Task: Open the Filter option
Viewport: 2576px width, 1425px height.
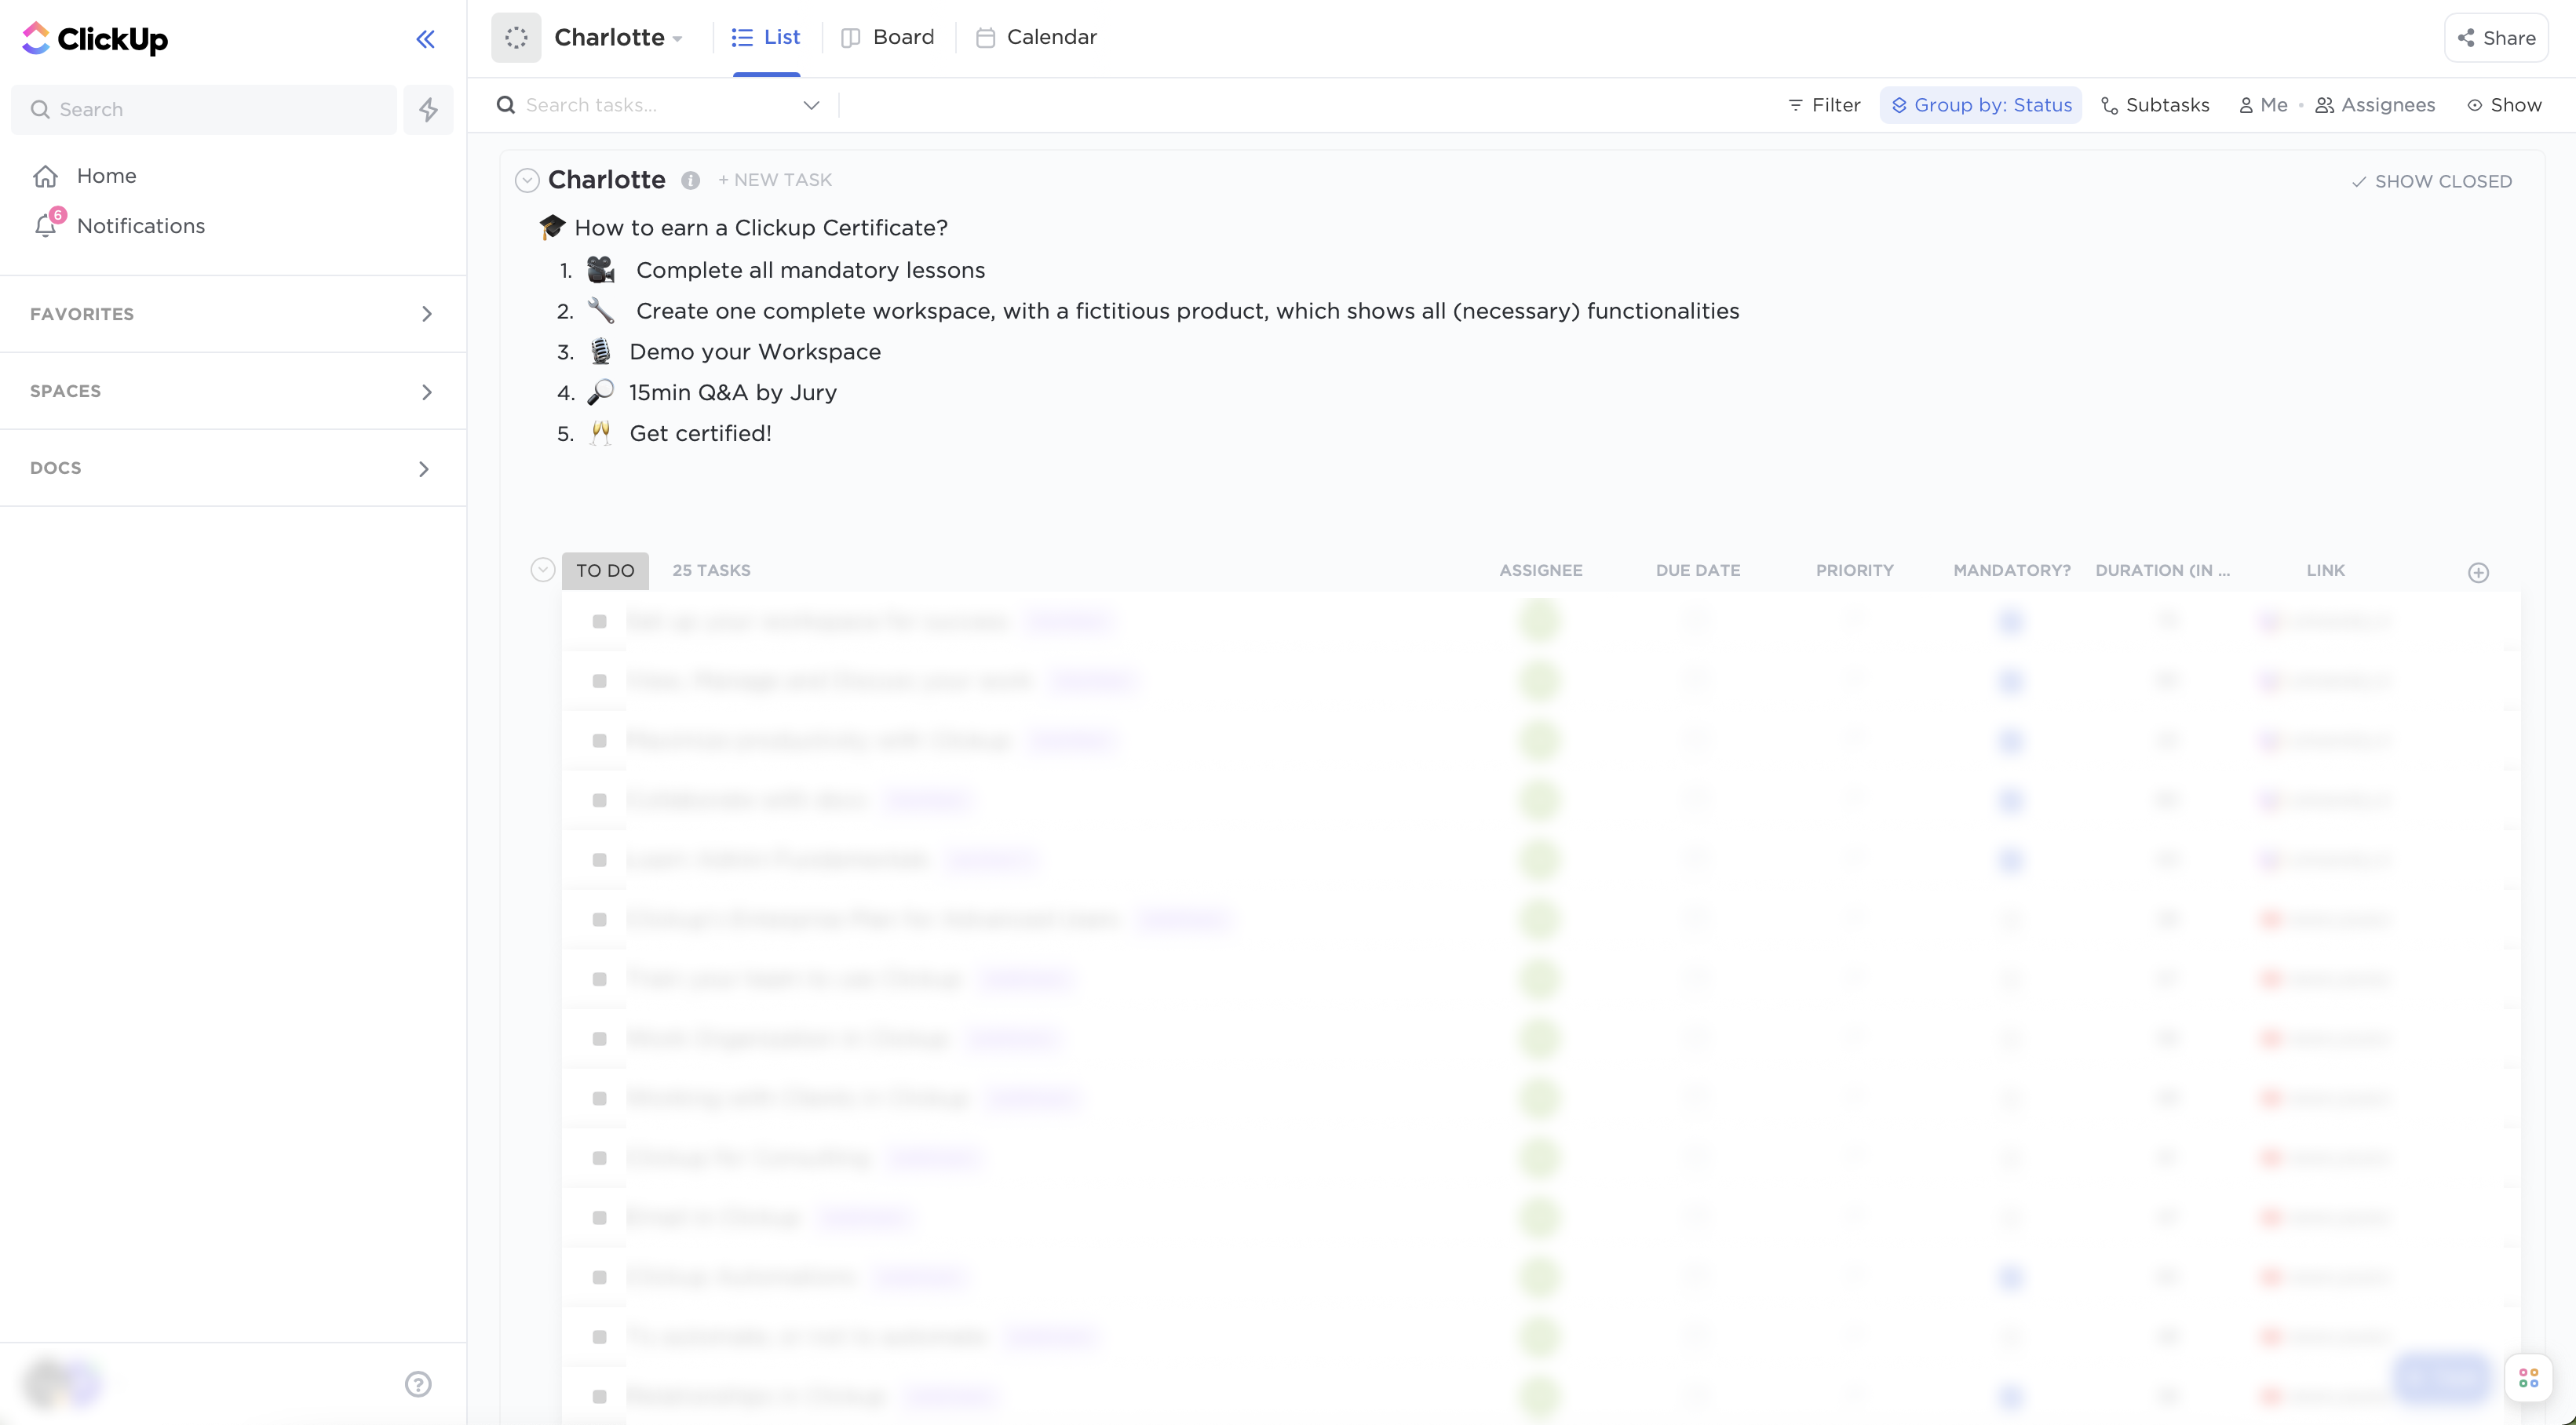Action: pos(1824,105)
